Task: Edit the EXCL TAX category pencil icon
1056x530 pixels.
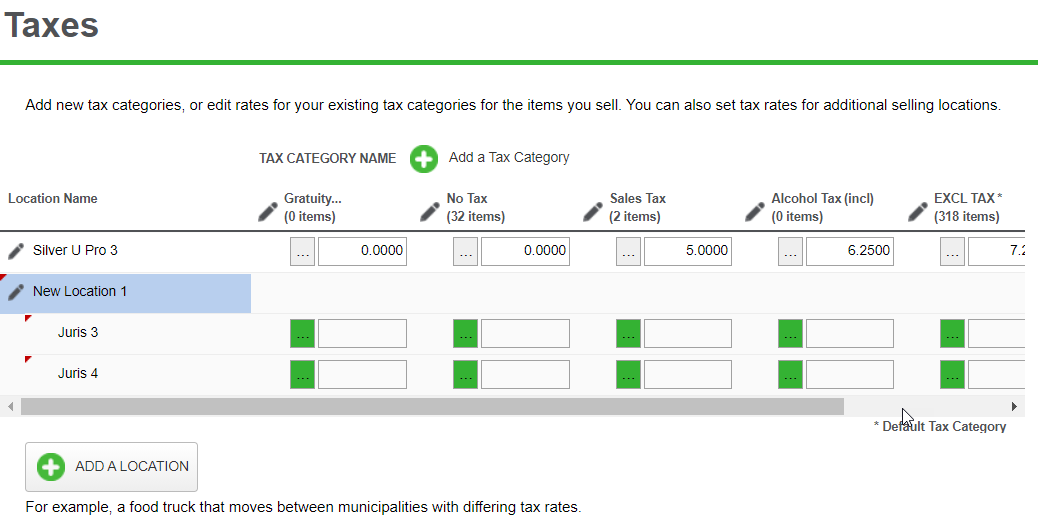Action: point(917,211)
